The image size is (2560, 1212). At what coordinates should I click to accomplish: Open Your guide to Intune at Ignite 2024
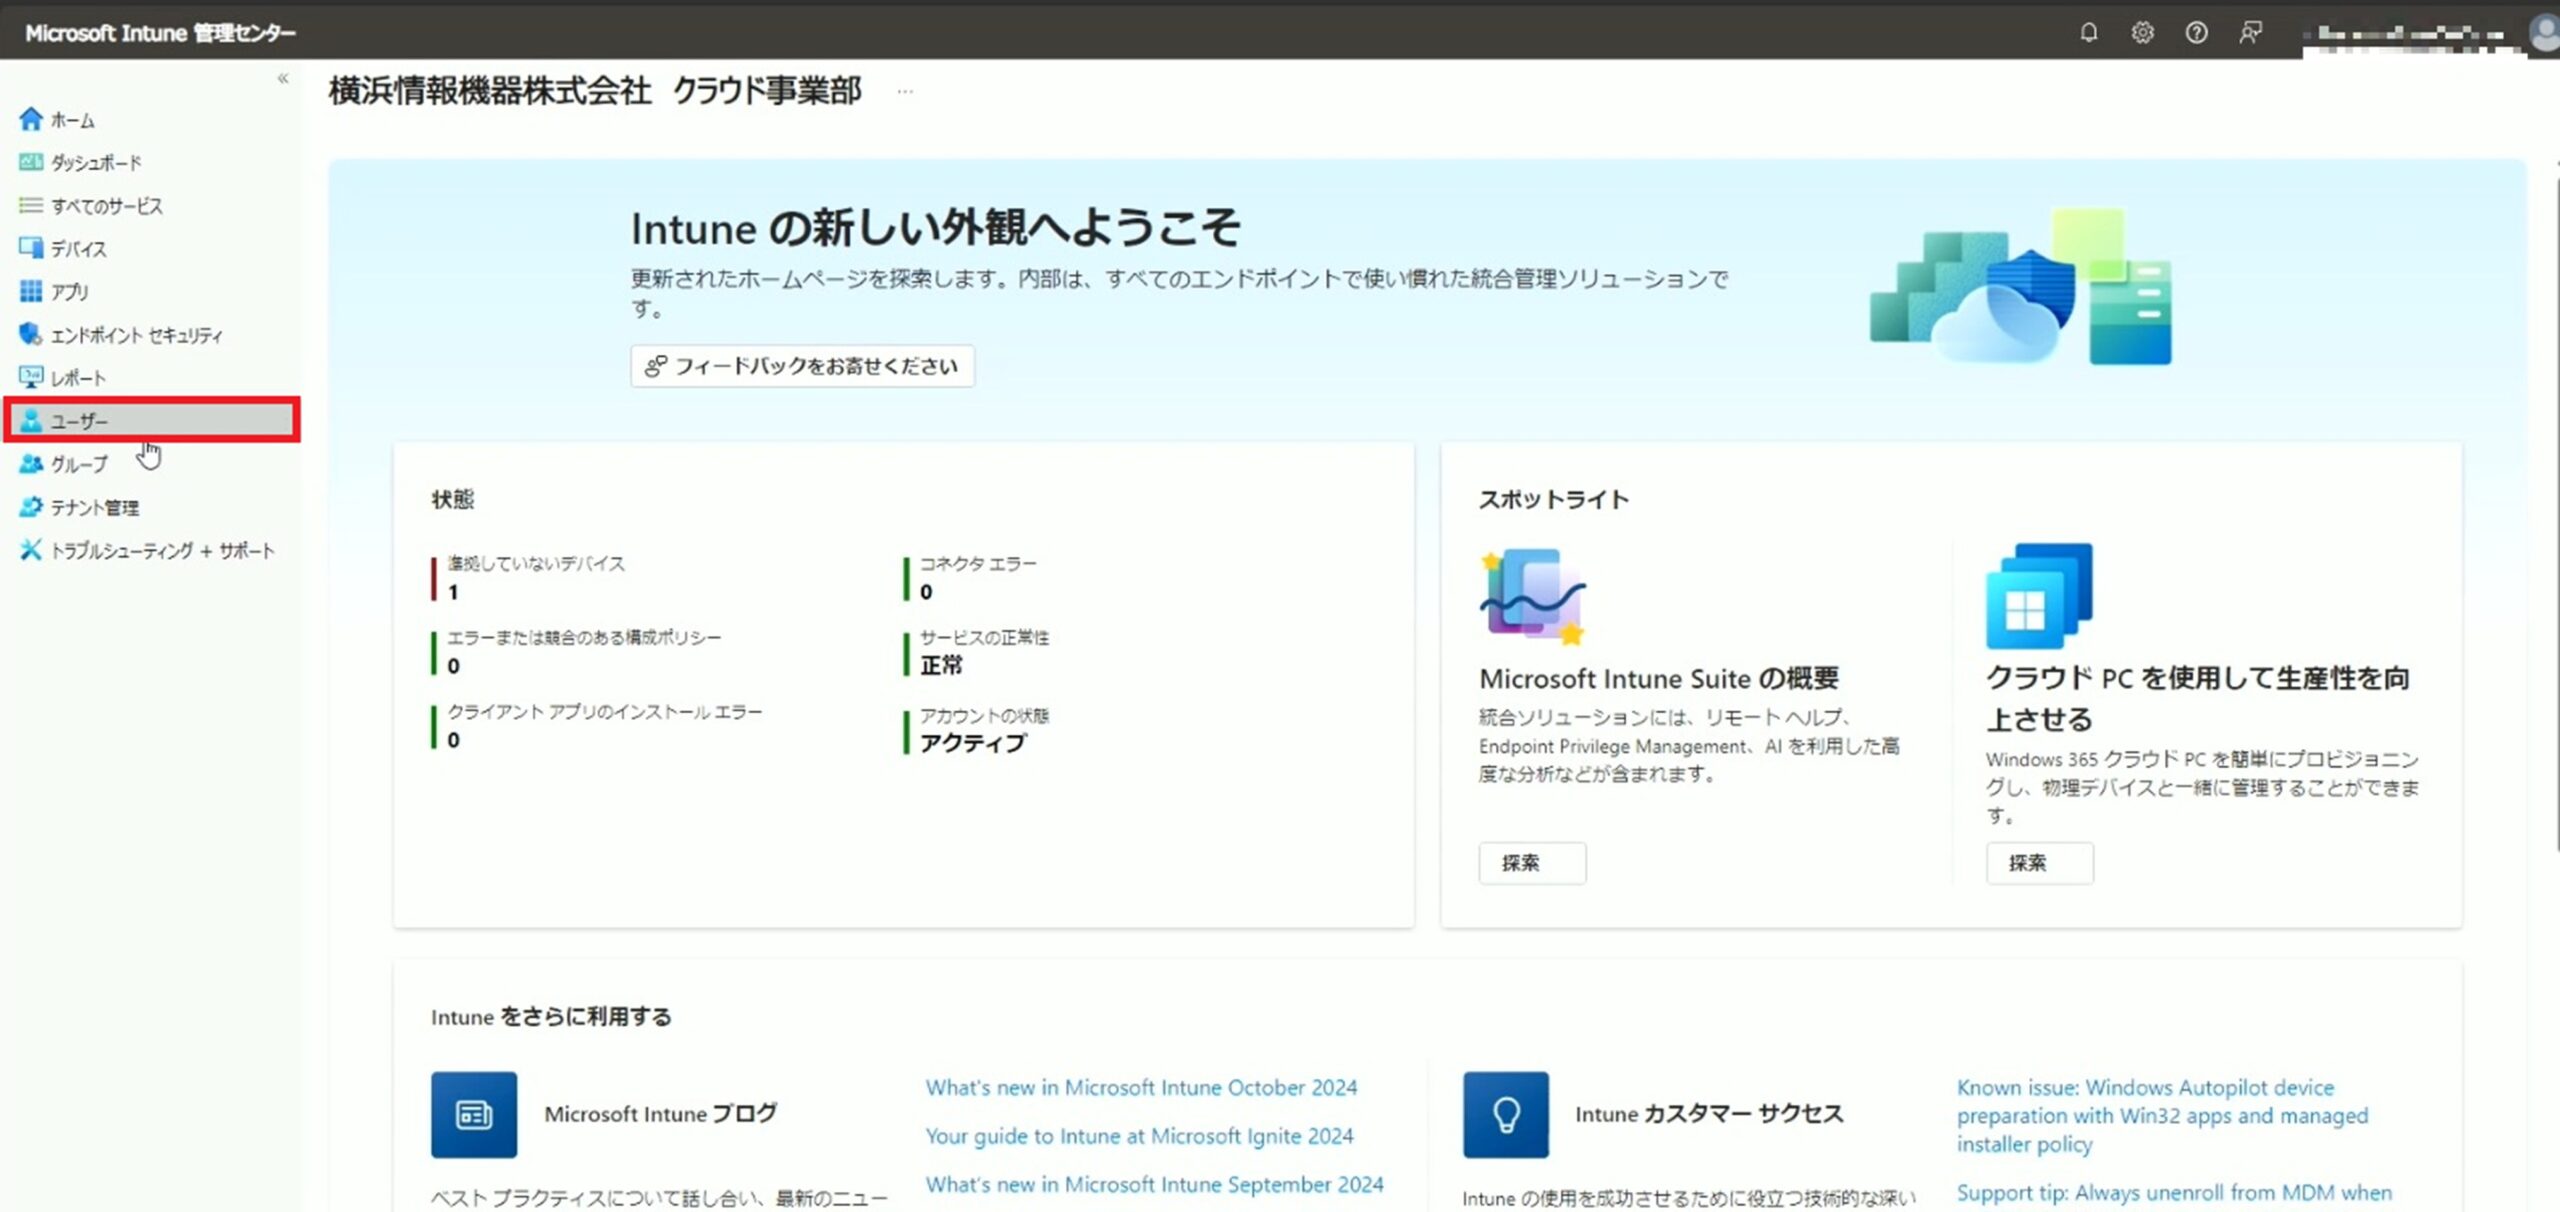click(1138, 1136)
